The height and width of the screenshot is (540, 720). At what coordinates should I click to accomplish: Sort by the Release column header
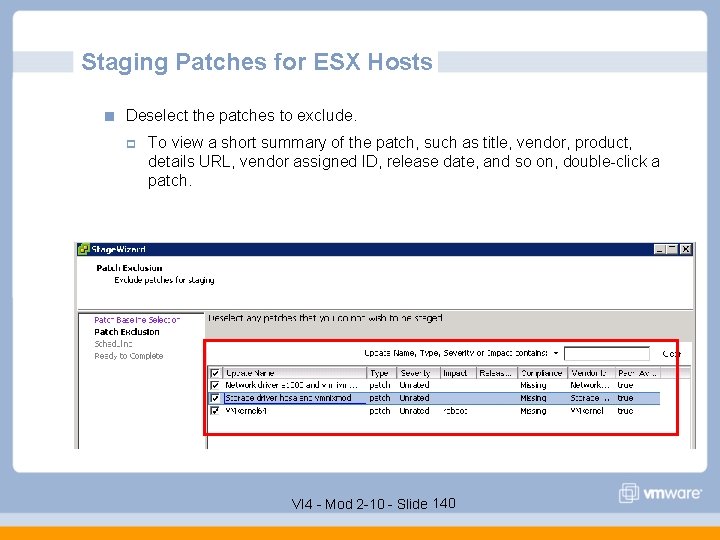496,373
